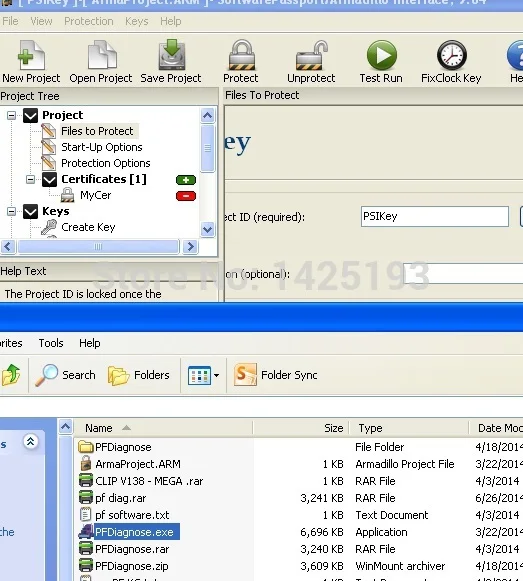Viewport: 523px width, 581px height.
Task: Open the File menu
Action: click(x=10, y=21)
